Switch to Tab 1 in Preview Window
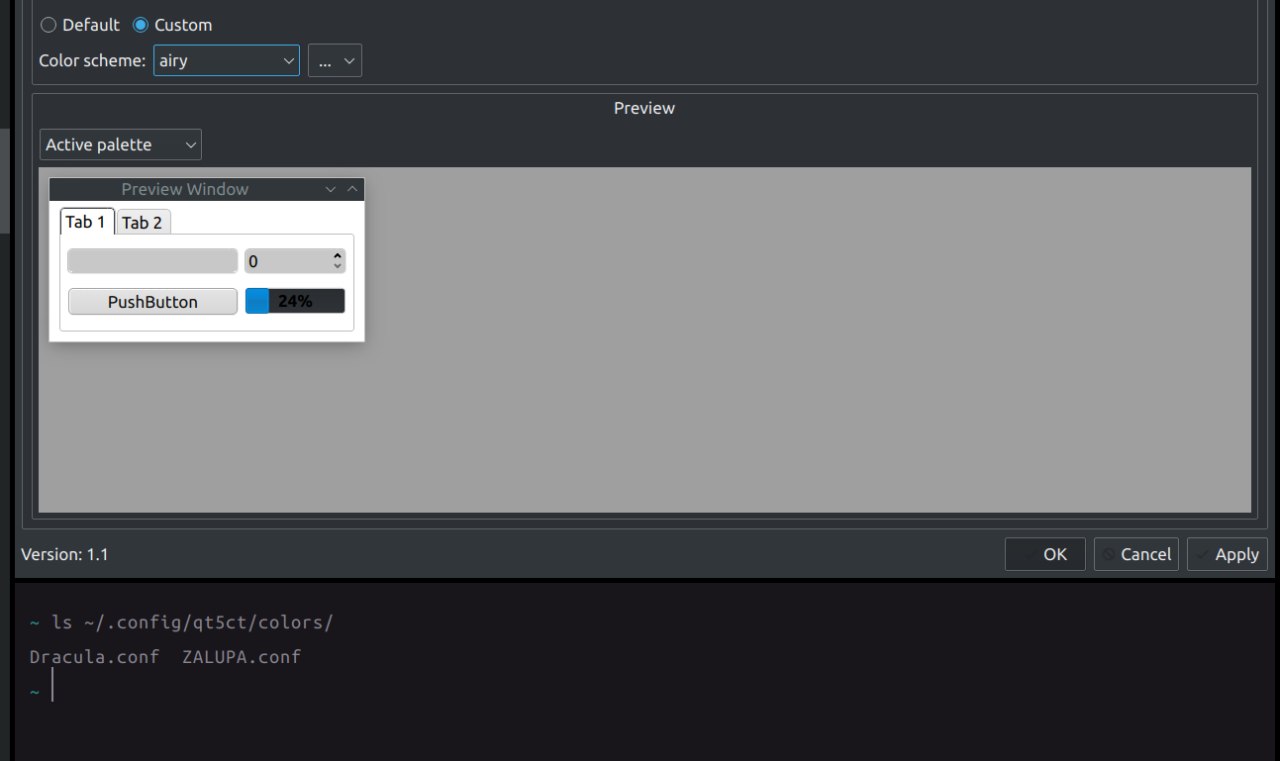 [86, 222]
